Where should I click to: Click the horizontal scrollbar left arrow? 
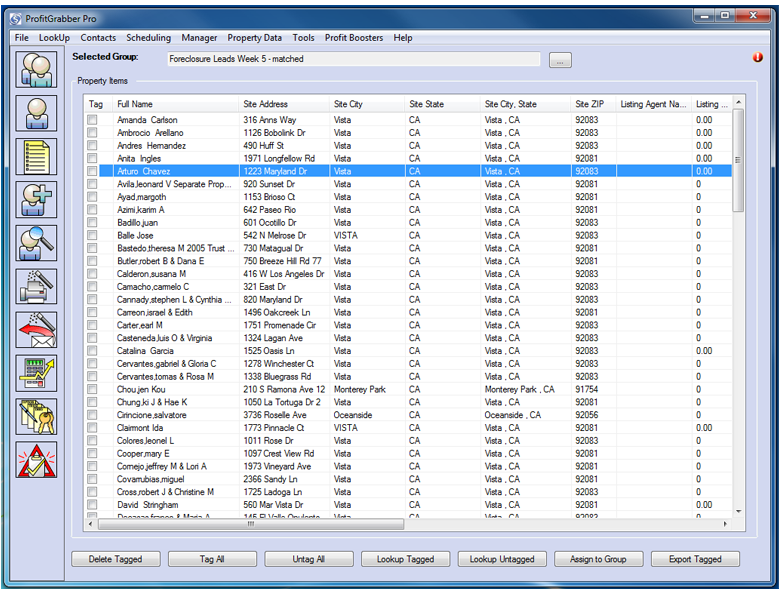pos(90,524)
